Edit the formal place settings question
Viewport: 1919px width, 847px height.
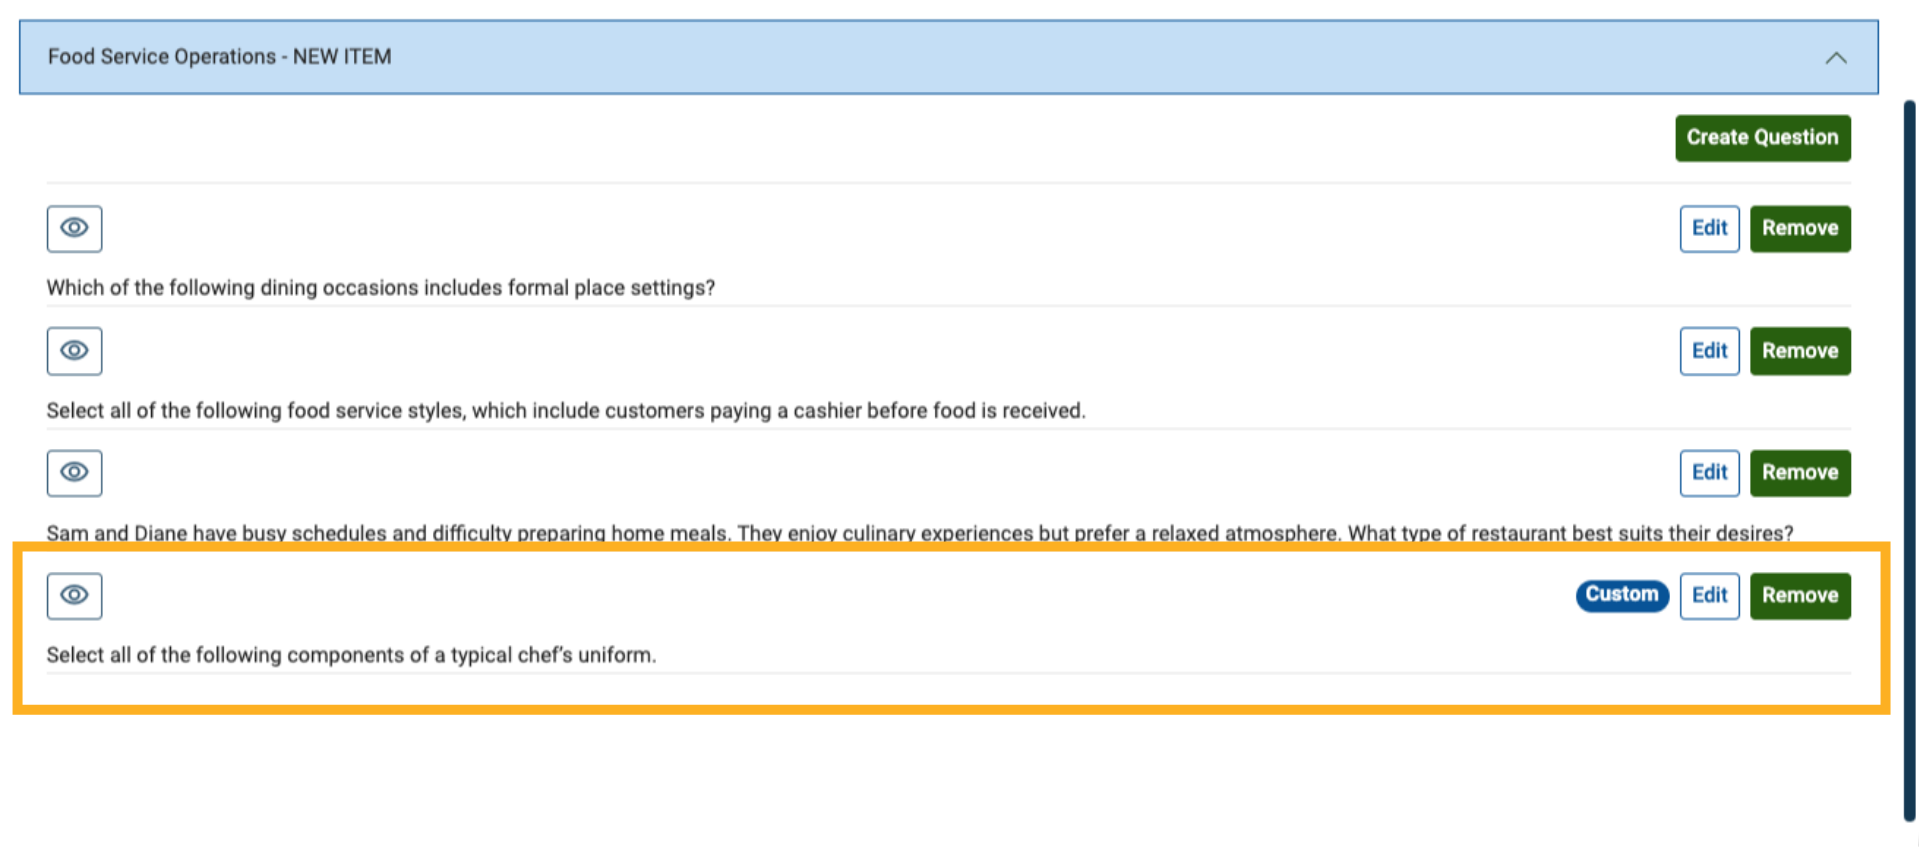coord(1709,229)
